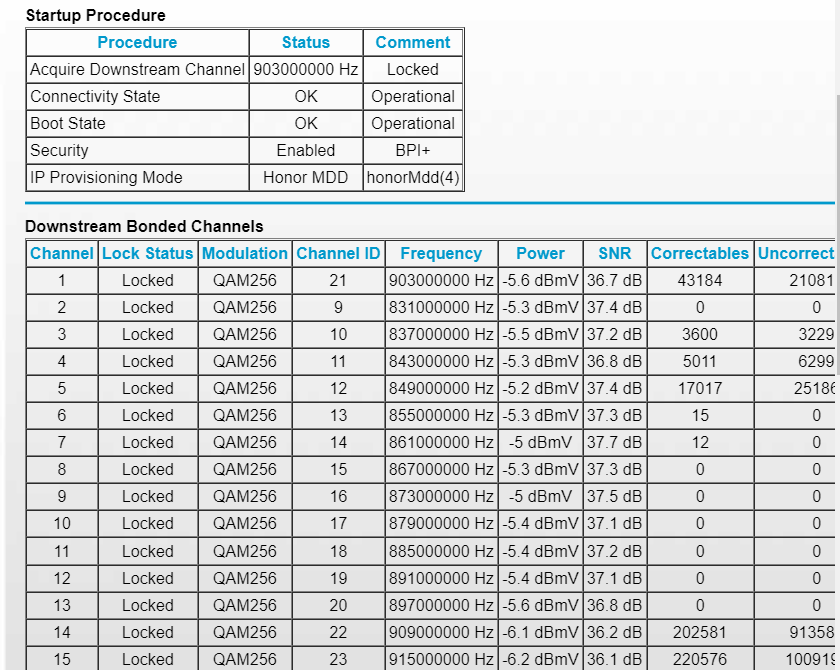This screenshot has width=840, height=670.
Task: Click the Connectivity State label
Action: click(x=95, y=96)
